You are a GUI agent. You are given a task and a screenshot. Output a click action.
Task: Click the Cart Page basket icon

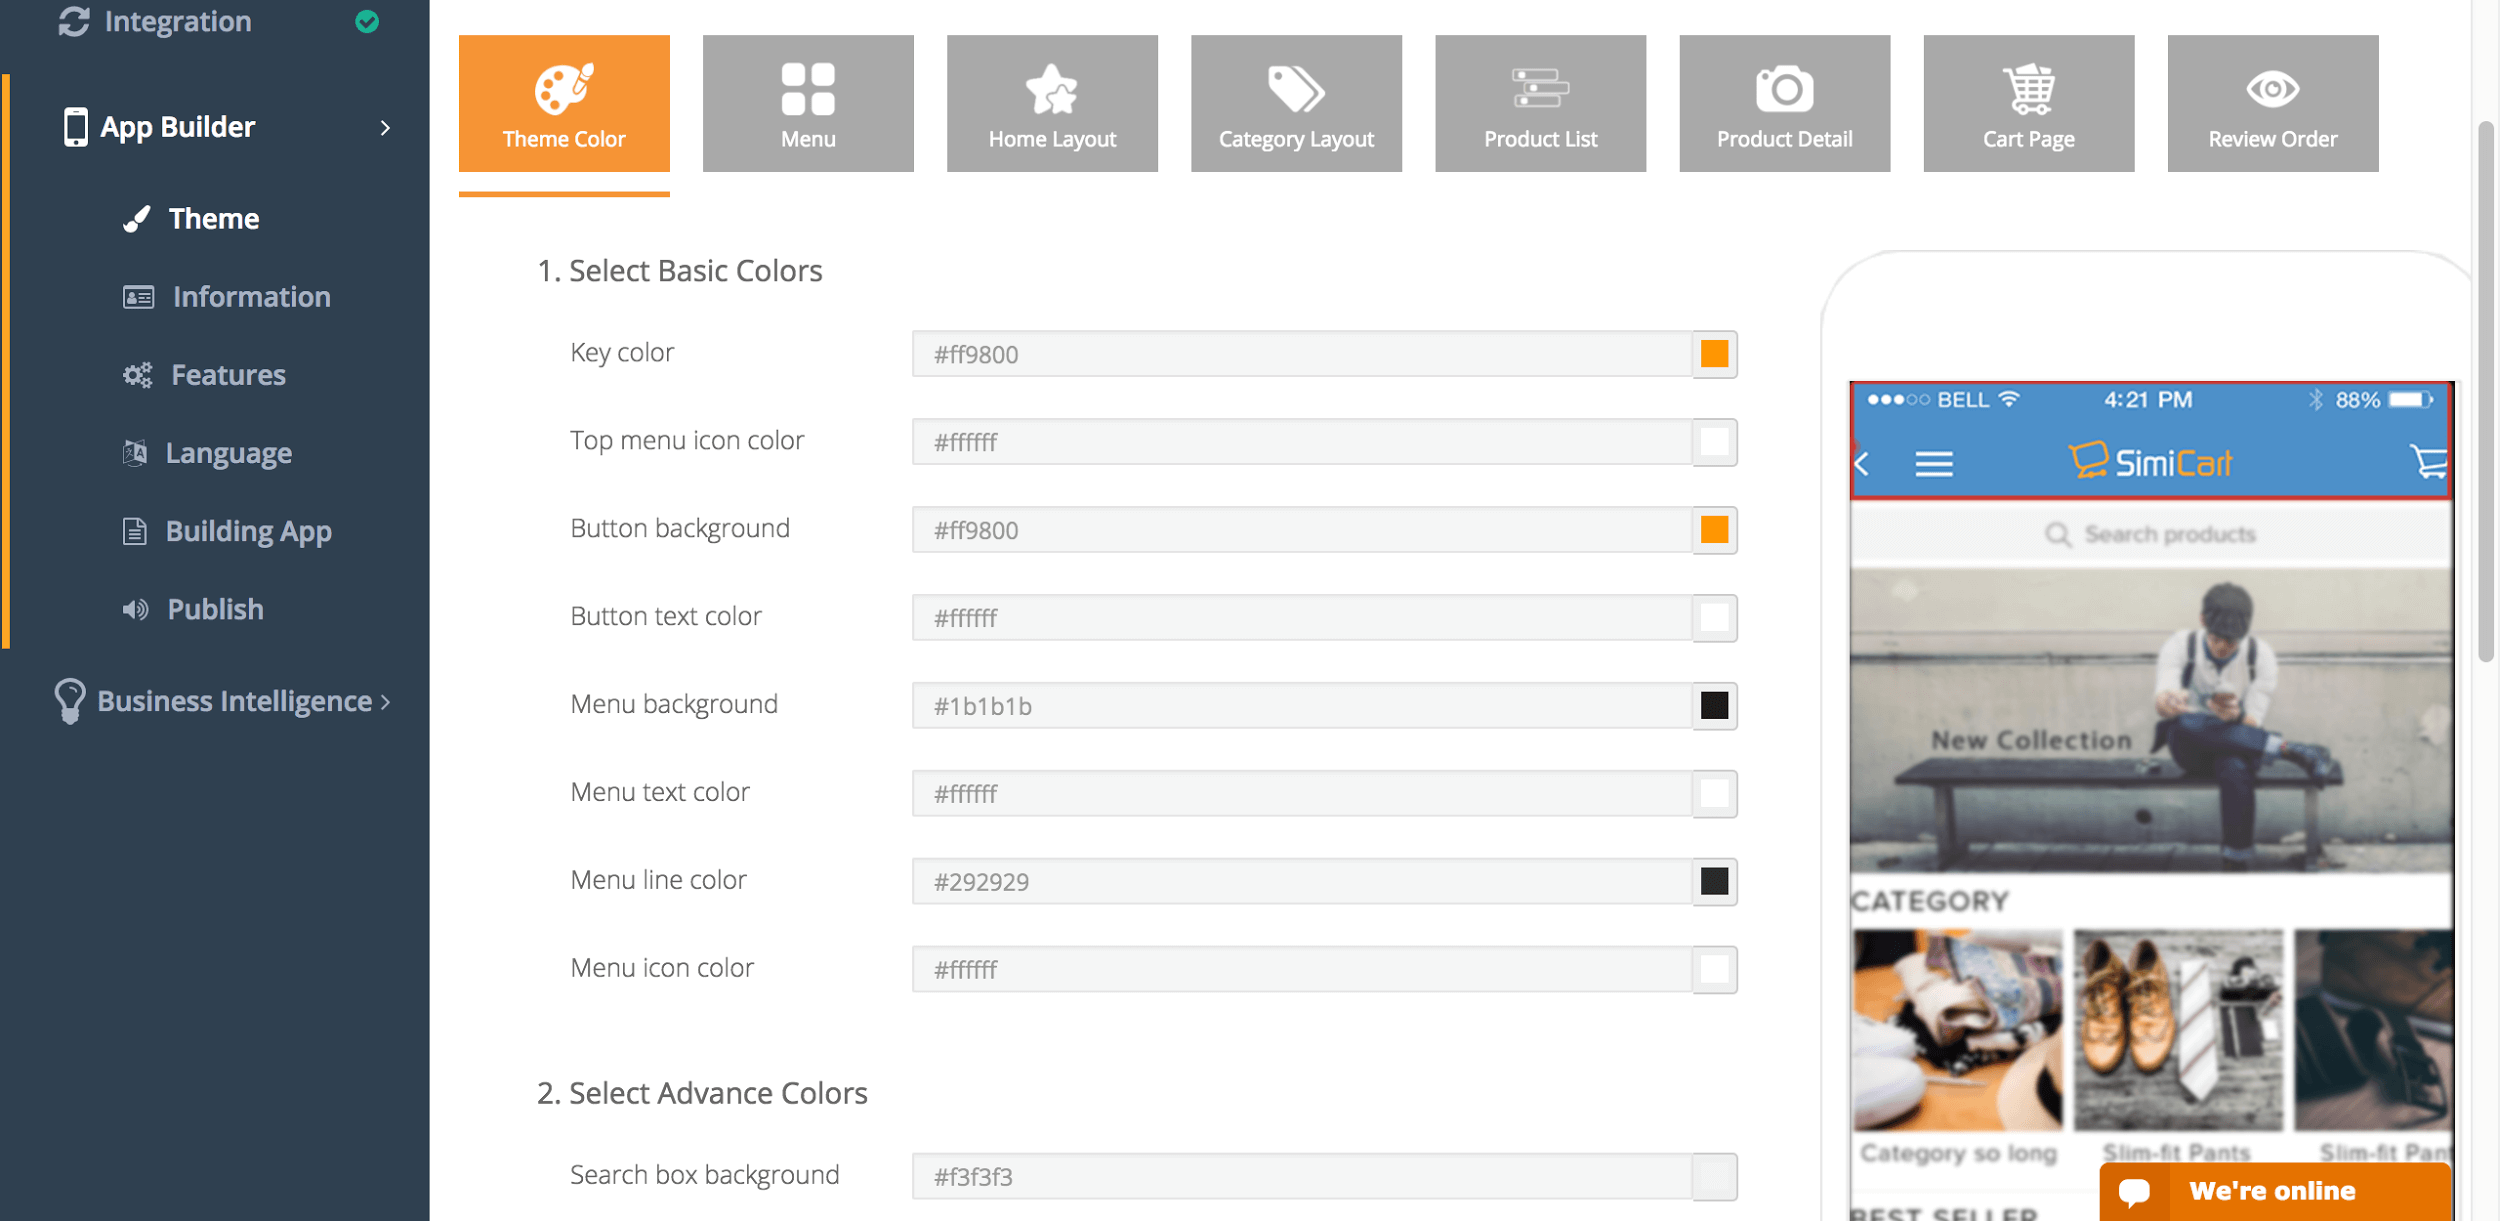[2028, 90]
